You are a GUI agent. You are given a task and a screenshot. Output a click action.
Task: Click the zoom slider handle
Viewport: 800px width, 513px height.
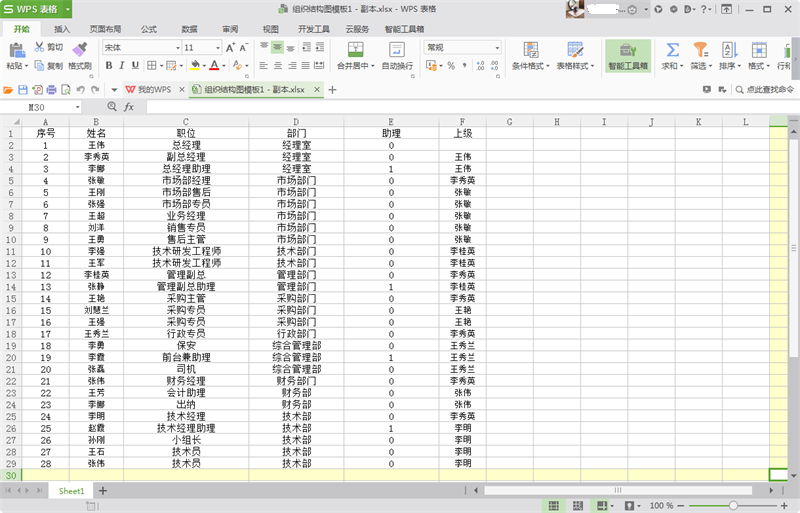pos(733,505)
